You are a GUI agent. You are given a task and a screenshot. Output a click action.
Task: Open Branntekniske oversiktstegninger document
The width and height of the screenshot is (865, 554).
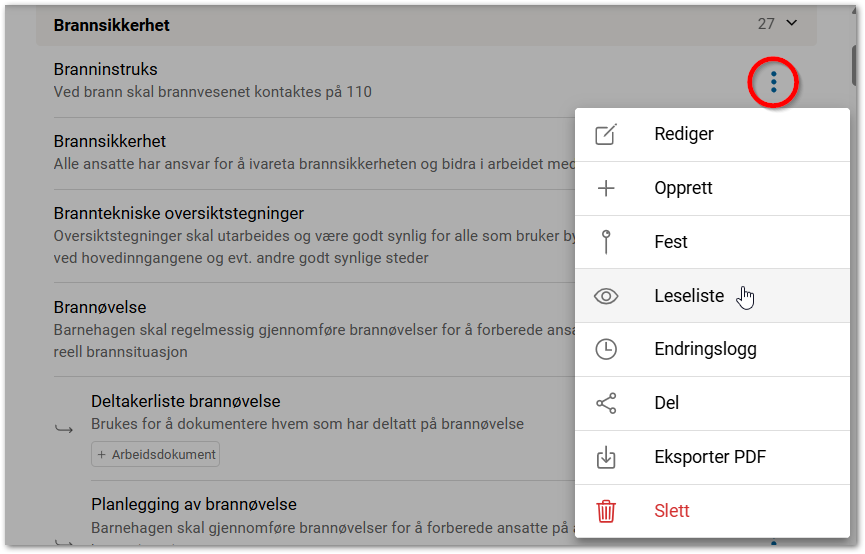pos(178,214)
